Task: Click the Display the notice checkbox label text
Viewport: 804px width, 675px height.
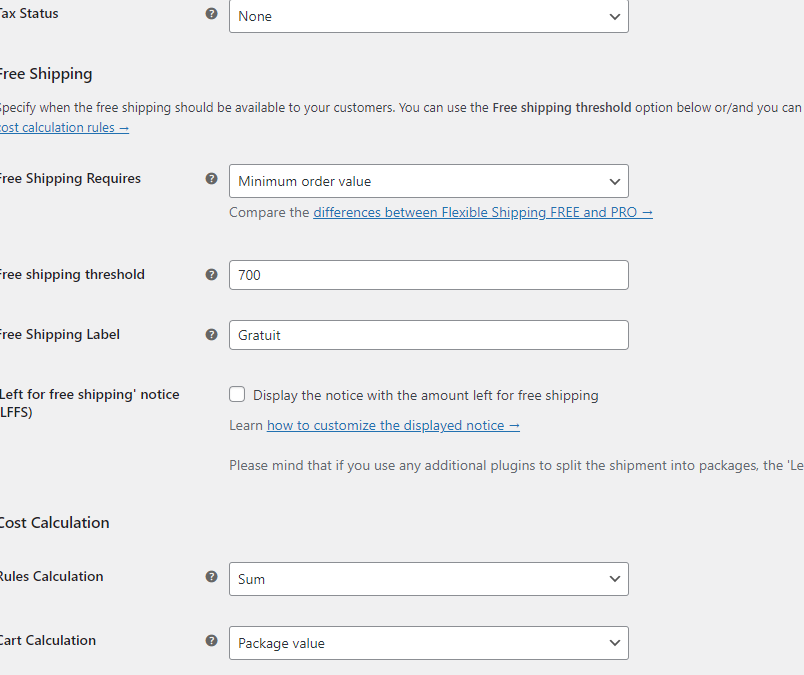Action: (425, 395)
